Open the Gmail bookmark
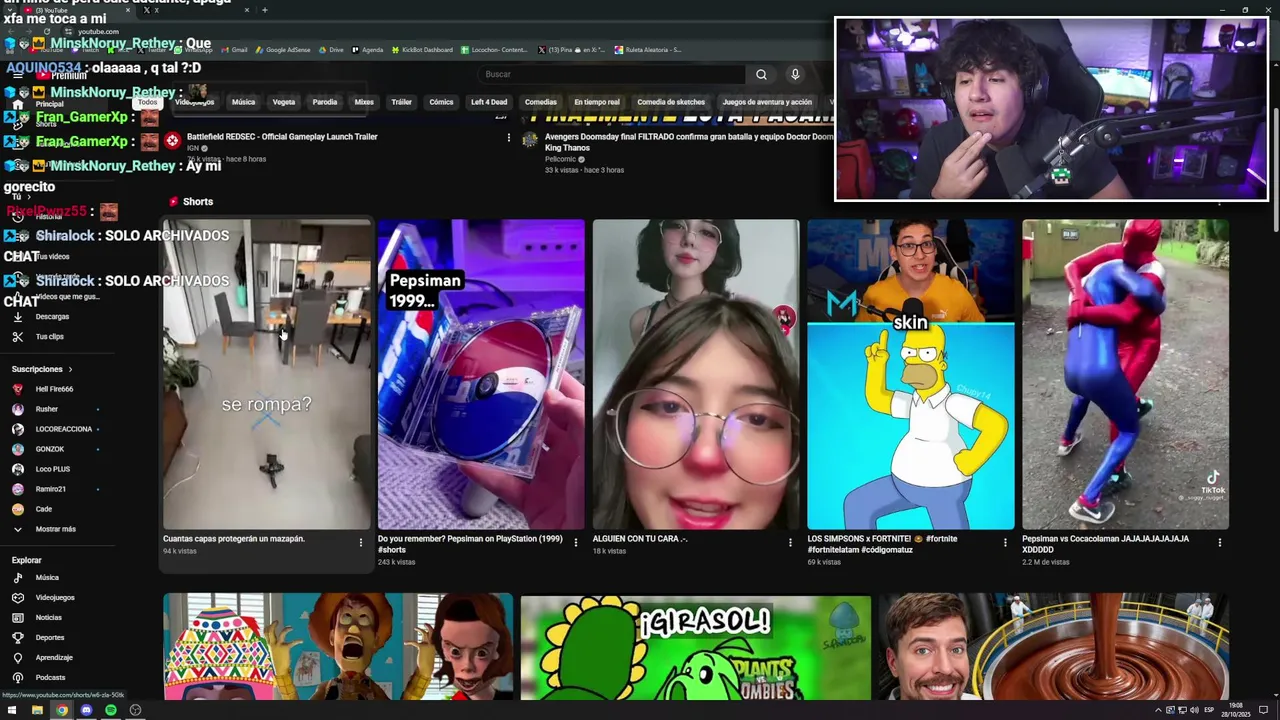 click(234, 50)
